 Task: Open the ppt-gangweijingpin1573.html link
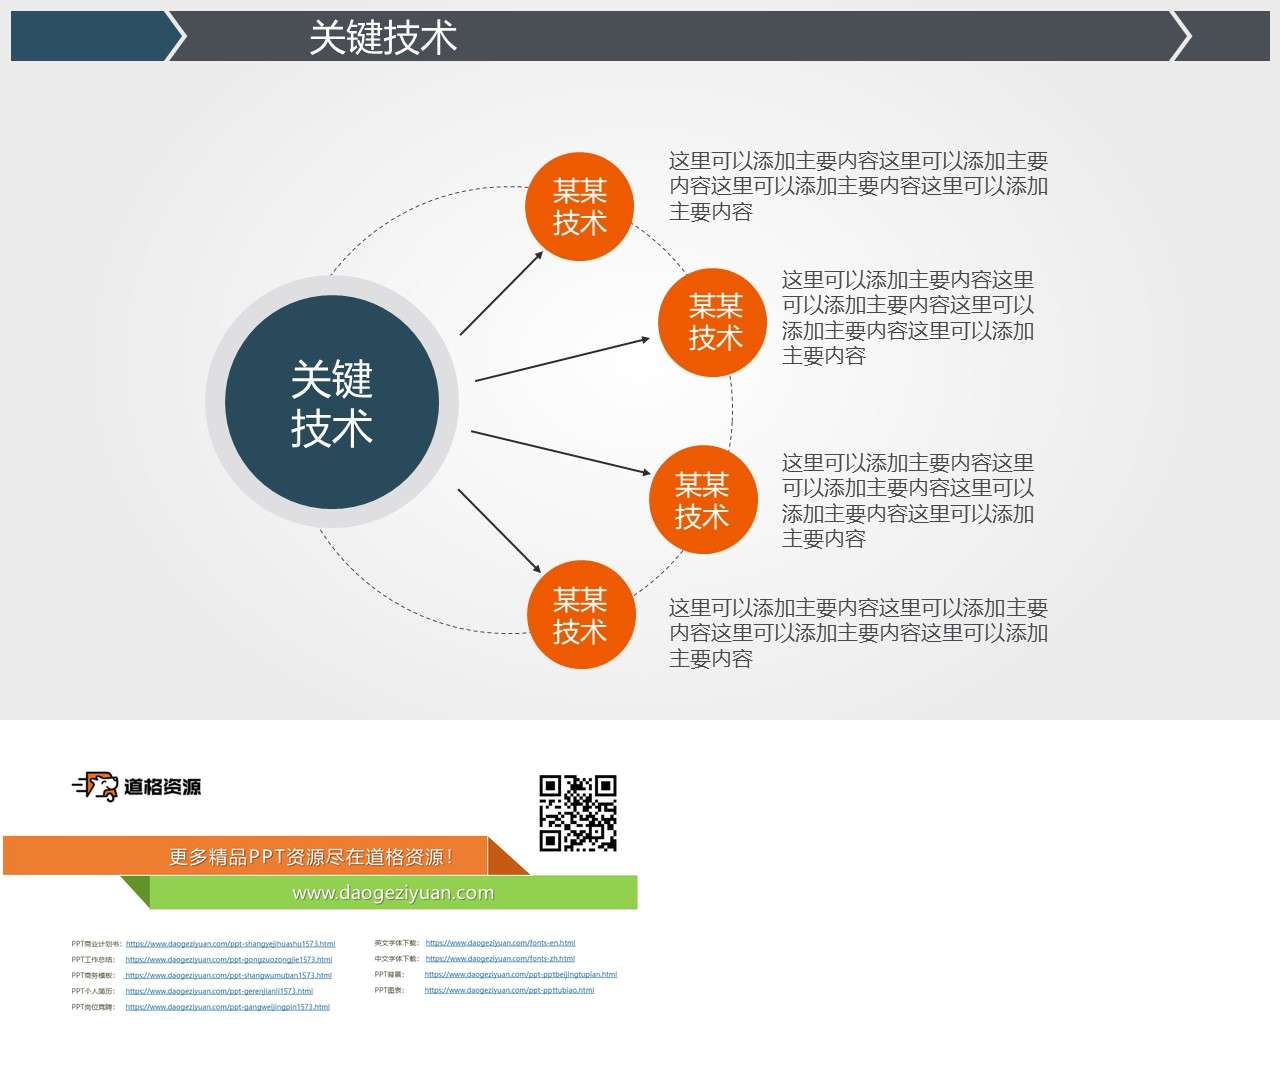(x=227, y=1007)
